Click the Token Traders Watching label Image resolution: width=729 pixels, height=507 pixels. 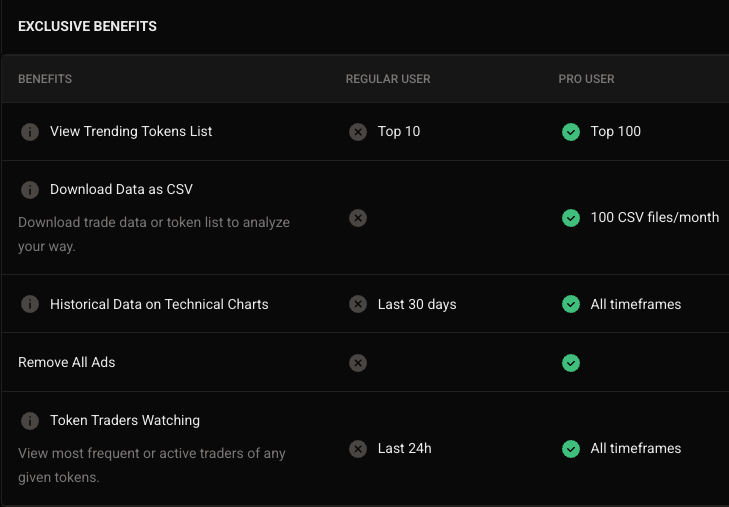coord(125,421)
